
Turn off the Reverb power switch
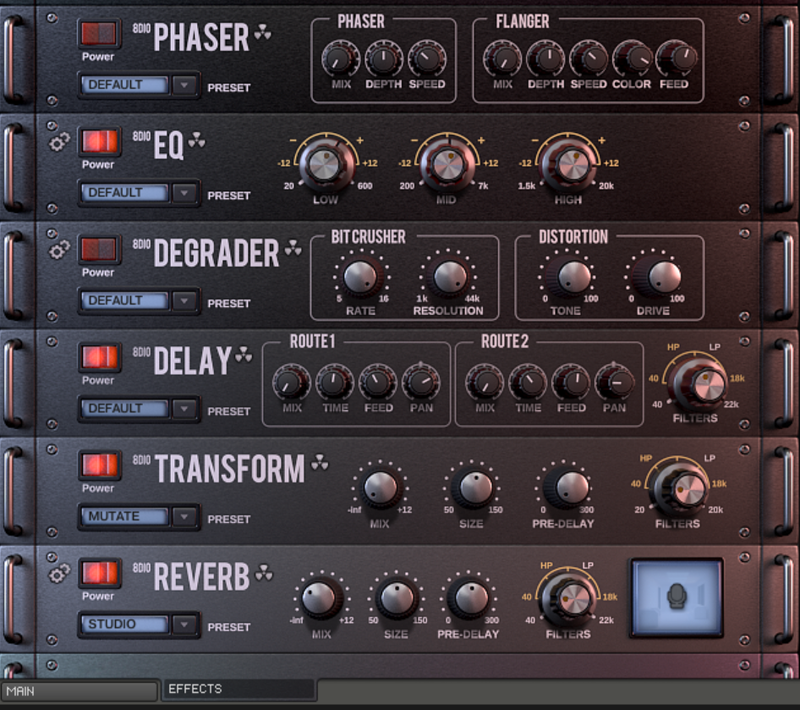coord(99,573)
